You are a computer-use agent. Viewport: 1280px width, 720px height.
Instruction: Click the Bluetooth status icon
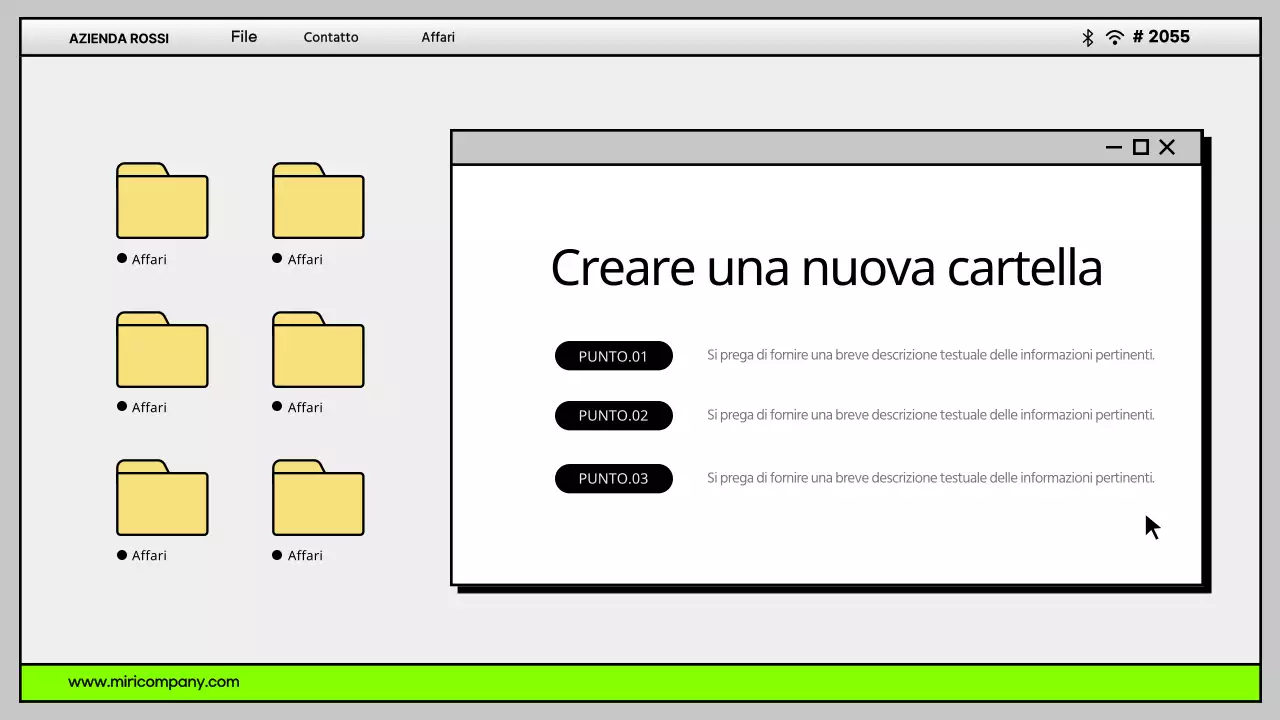click(1087, 37)
